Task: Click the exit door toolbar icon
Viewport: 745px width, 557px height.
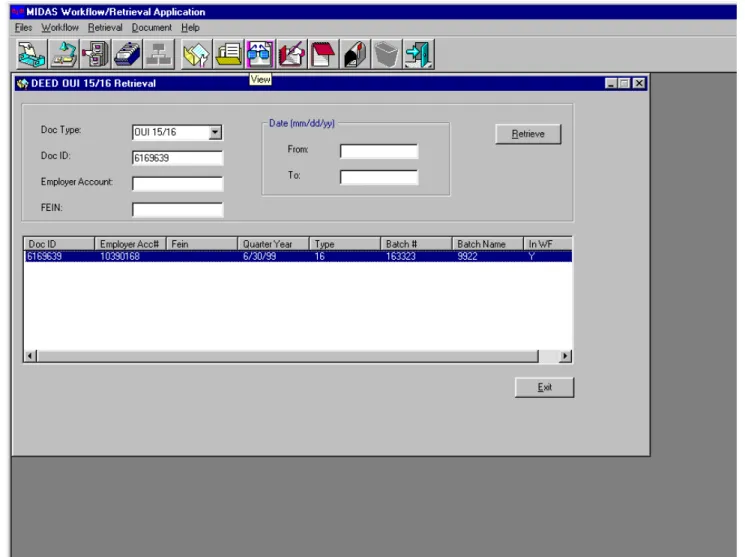Action: point(419,54)
